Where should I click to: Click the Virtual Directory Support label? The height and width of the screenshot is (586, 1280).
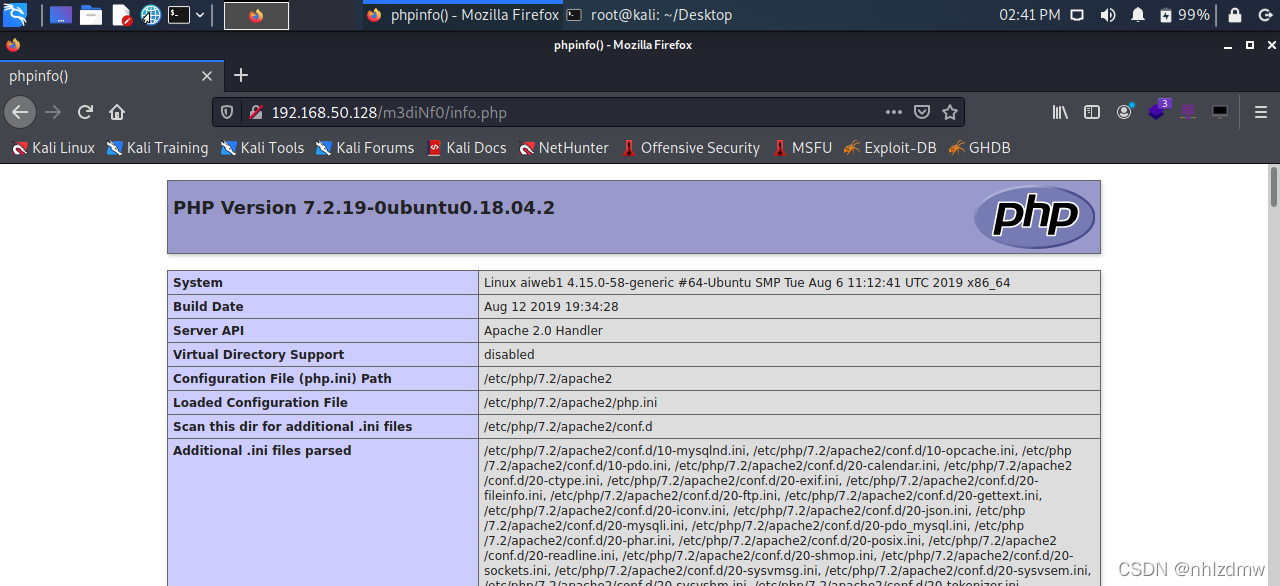(258, 355)
